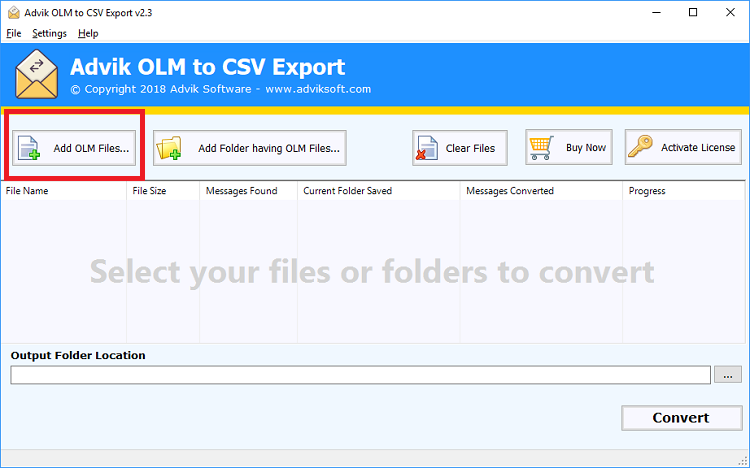The height and width of the screenshot is (468, 750).
Task: Minimize the Advik OLM to CSV window
Action: 656,12
